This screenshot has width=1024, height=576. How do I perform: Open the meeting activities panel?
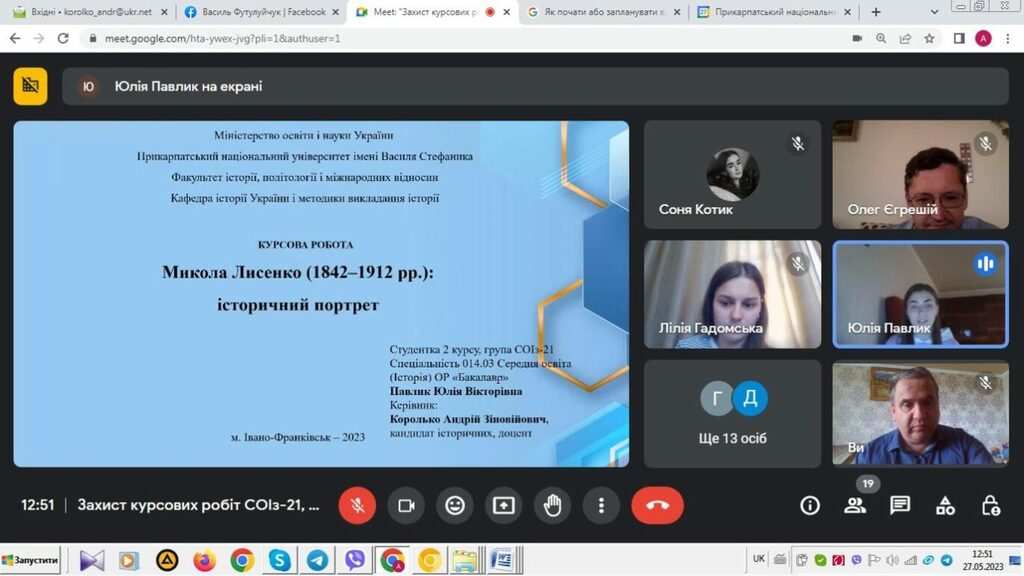click(945, 505)
